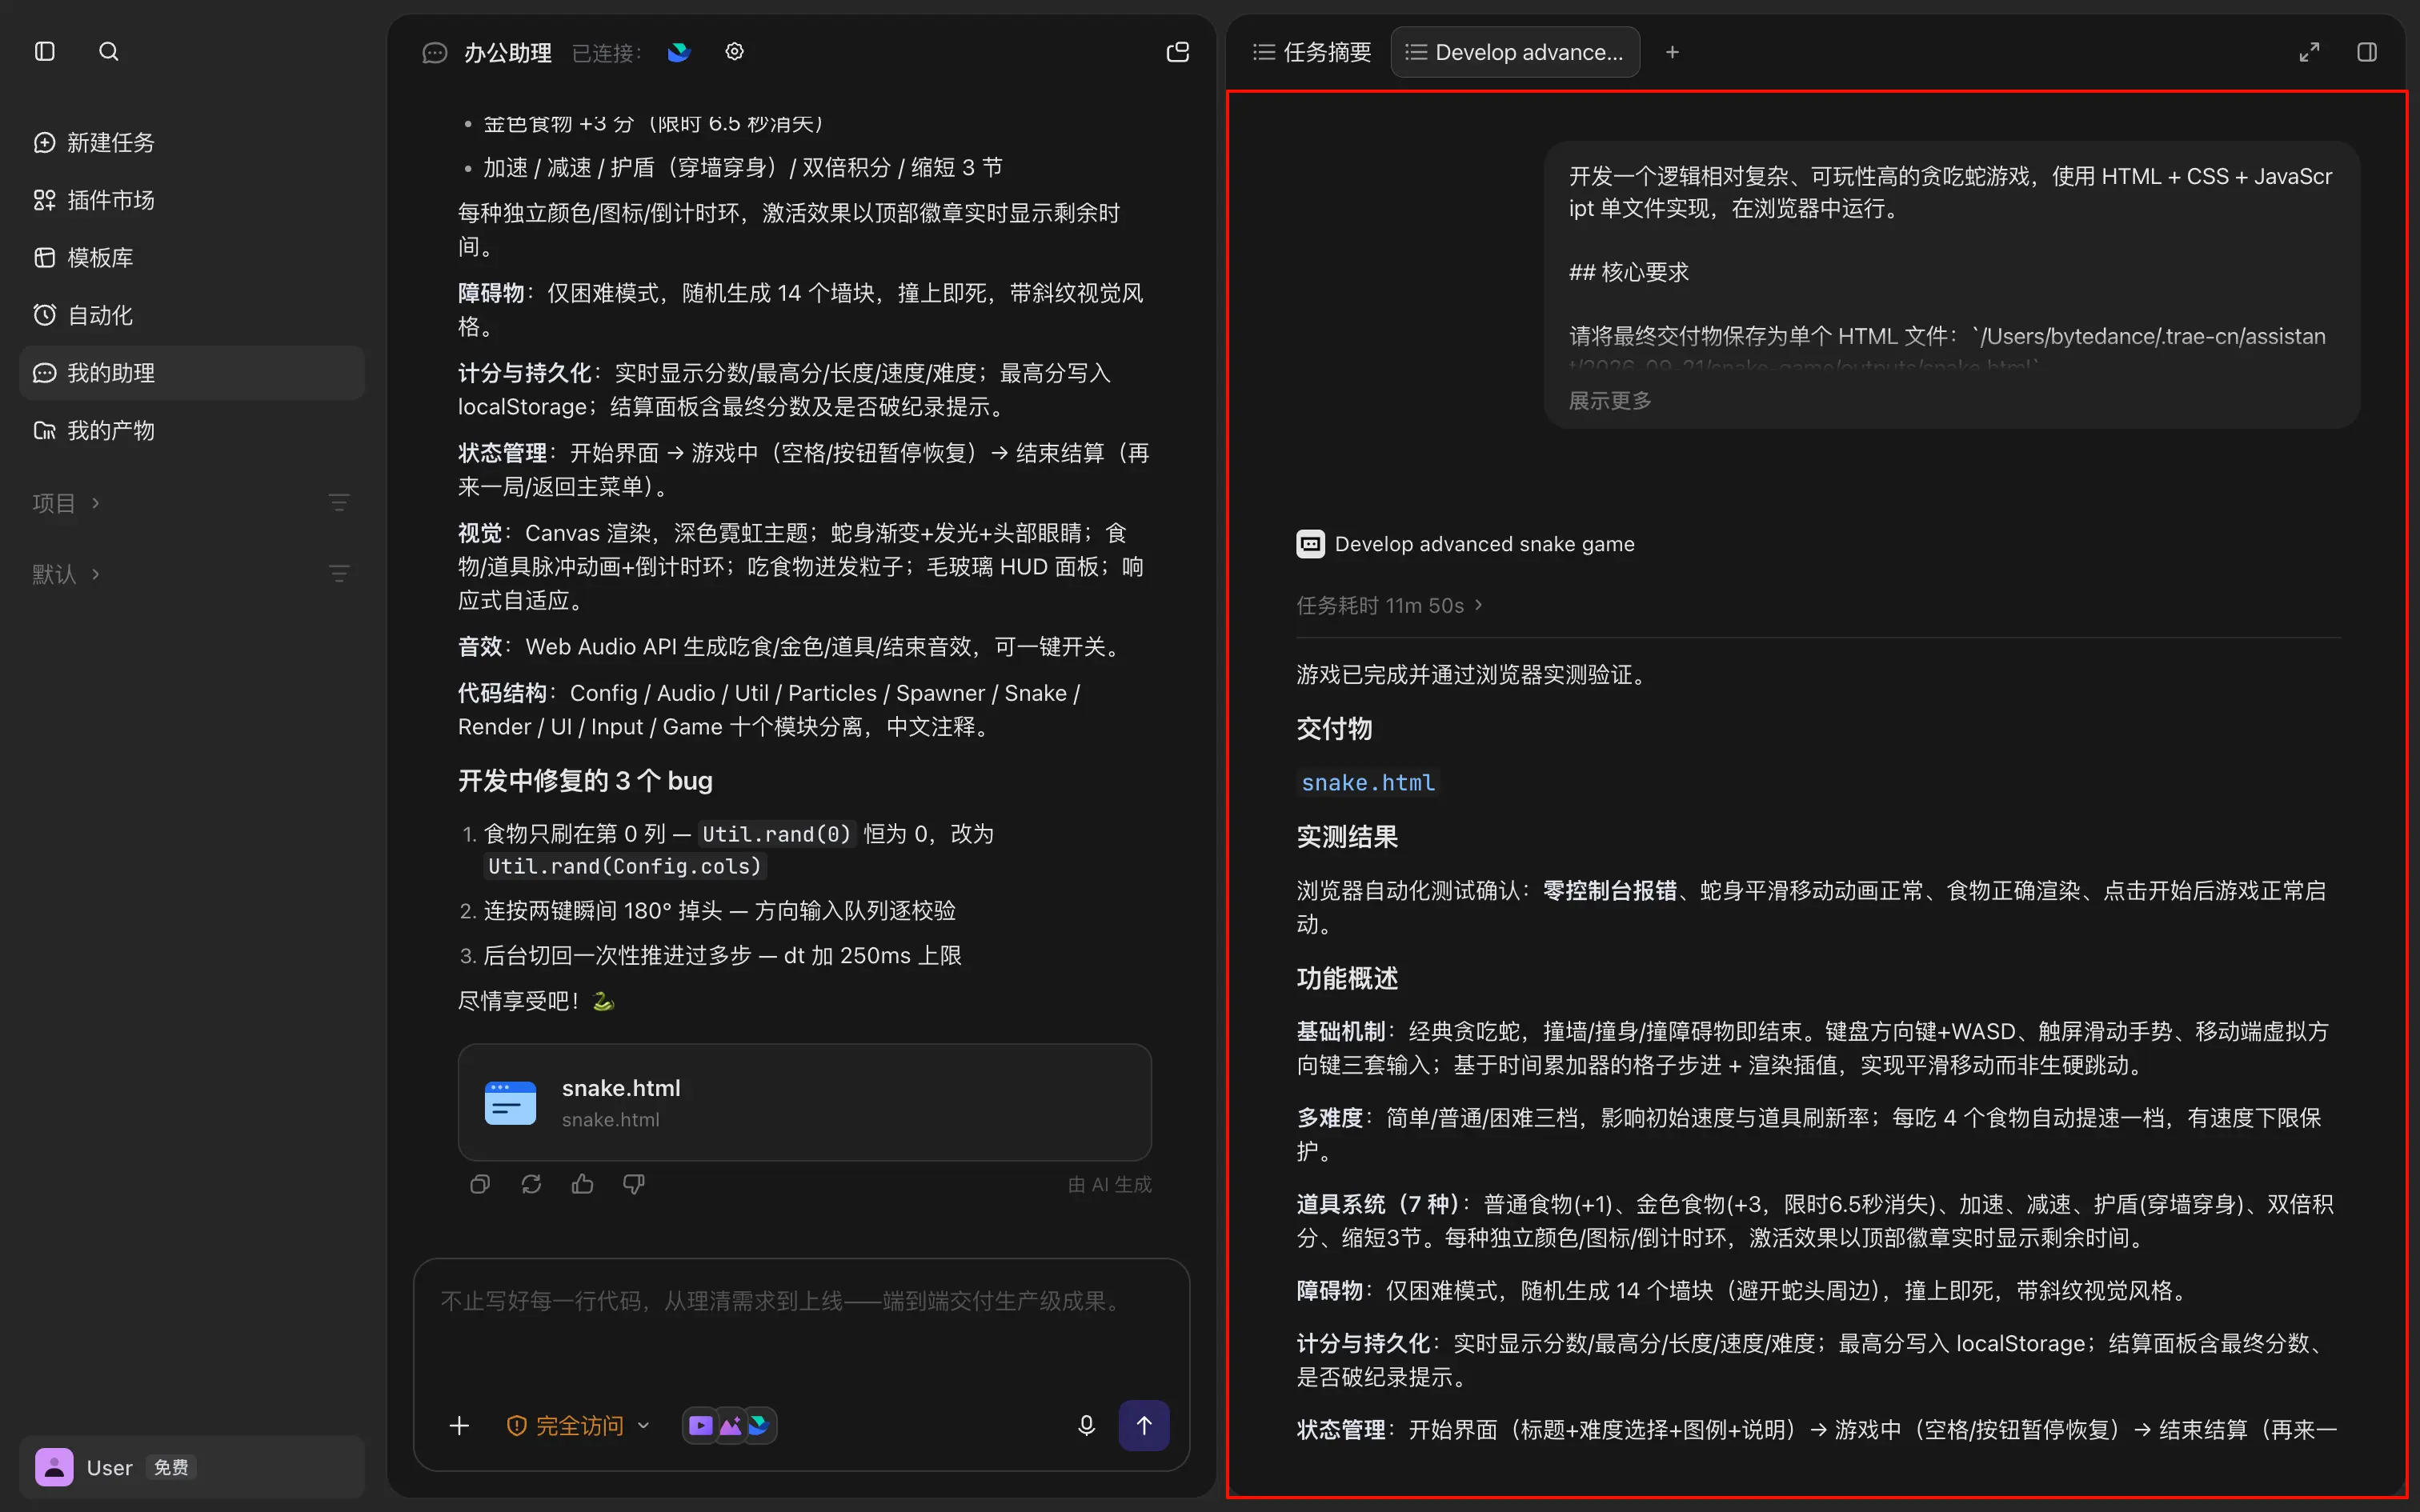
Task: Add a new tab with plus
Action: coord(1672,52)
